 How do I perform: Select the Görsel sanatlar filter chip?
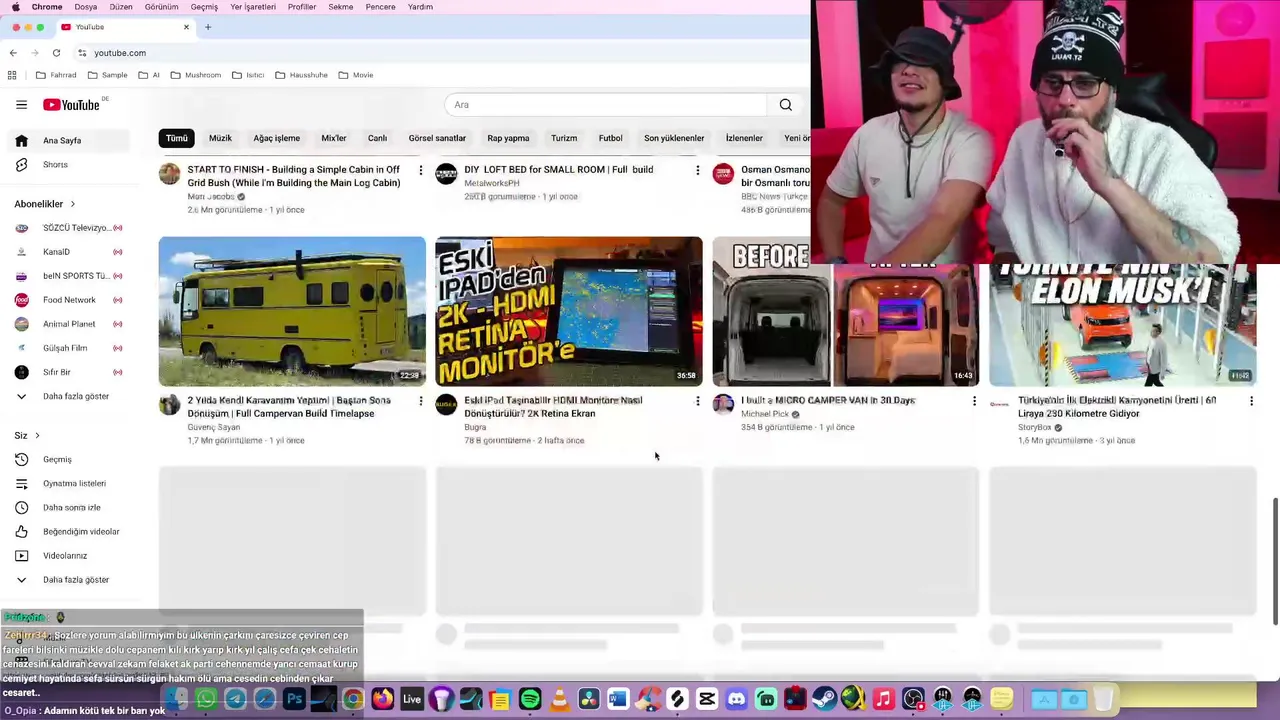pos(437,138)
